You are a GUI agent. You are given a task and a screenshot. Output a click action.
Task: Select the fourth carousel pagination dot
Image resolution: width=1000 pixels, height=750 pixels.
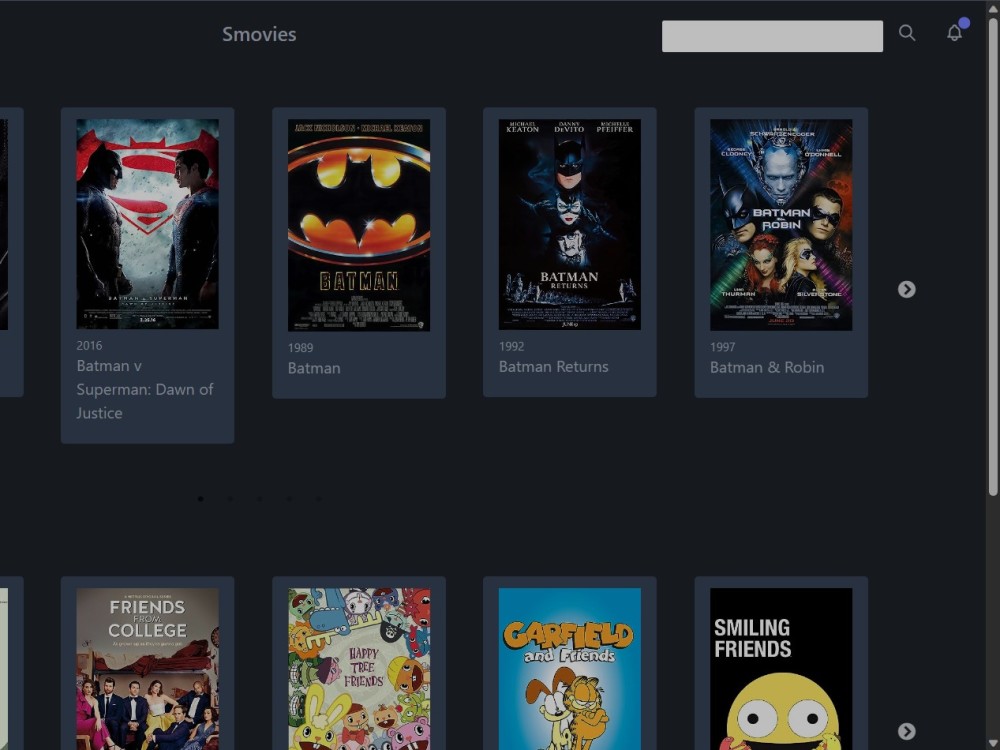[x=290, y=499]
